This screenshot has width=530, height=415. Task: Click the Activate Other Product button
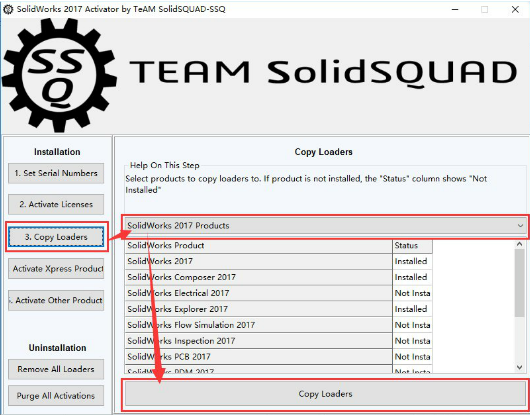tap(56, 300)
